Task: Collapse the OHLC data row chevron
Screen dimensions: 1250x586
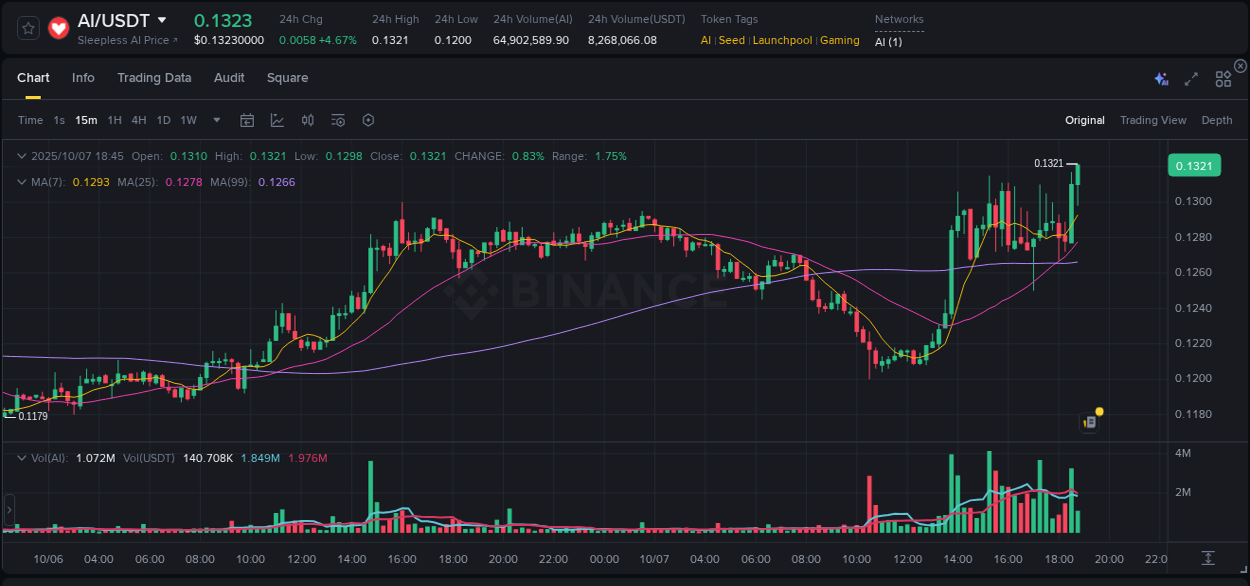Action: tap(21, 156)
